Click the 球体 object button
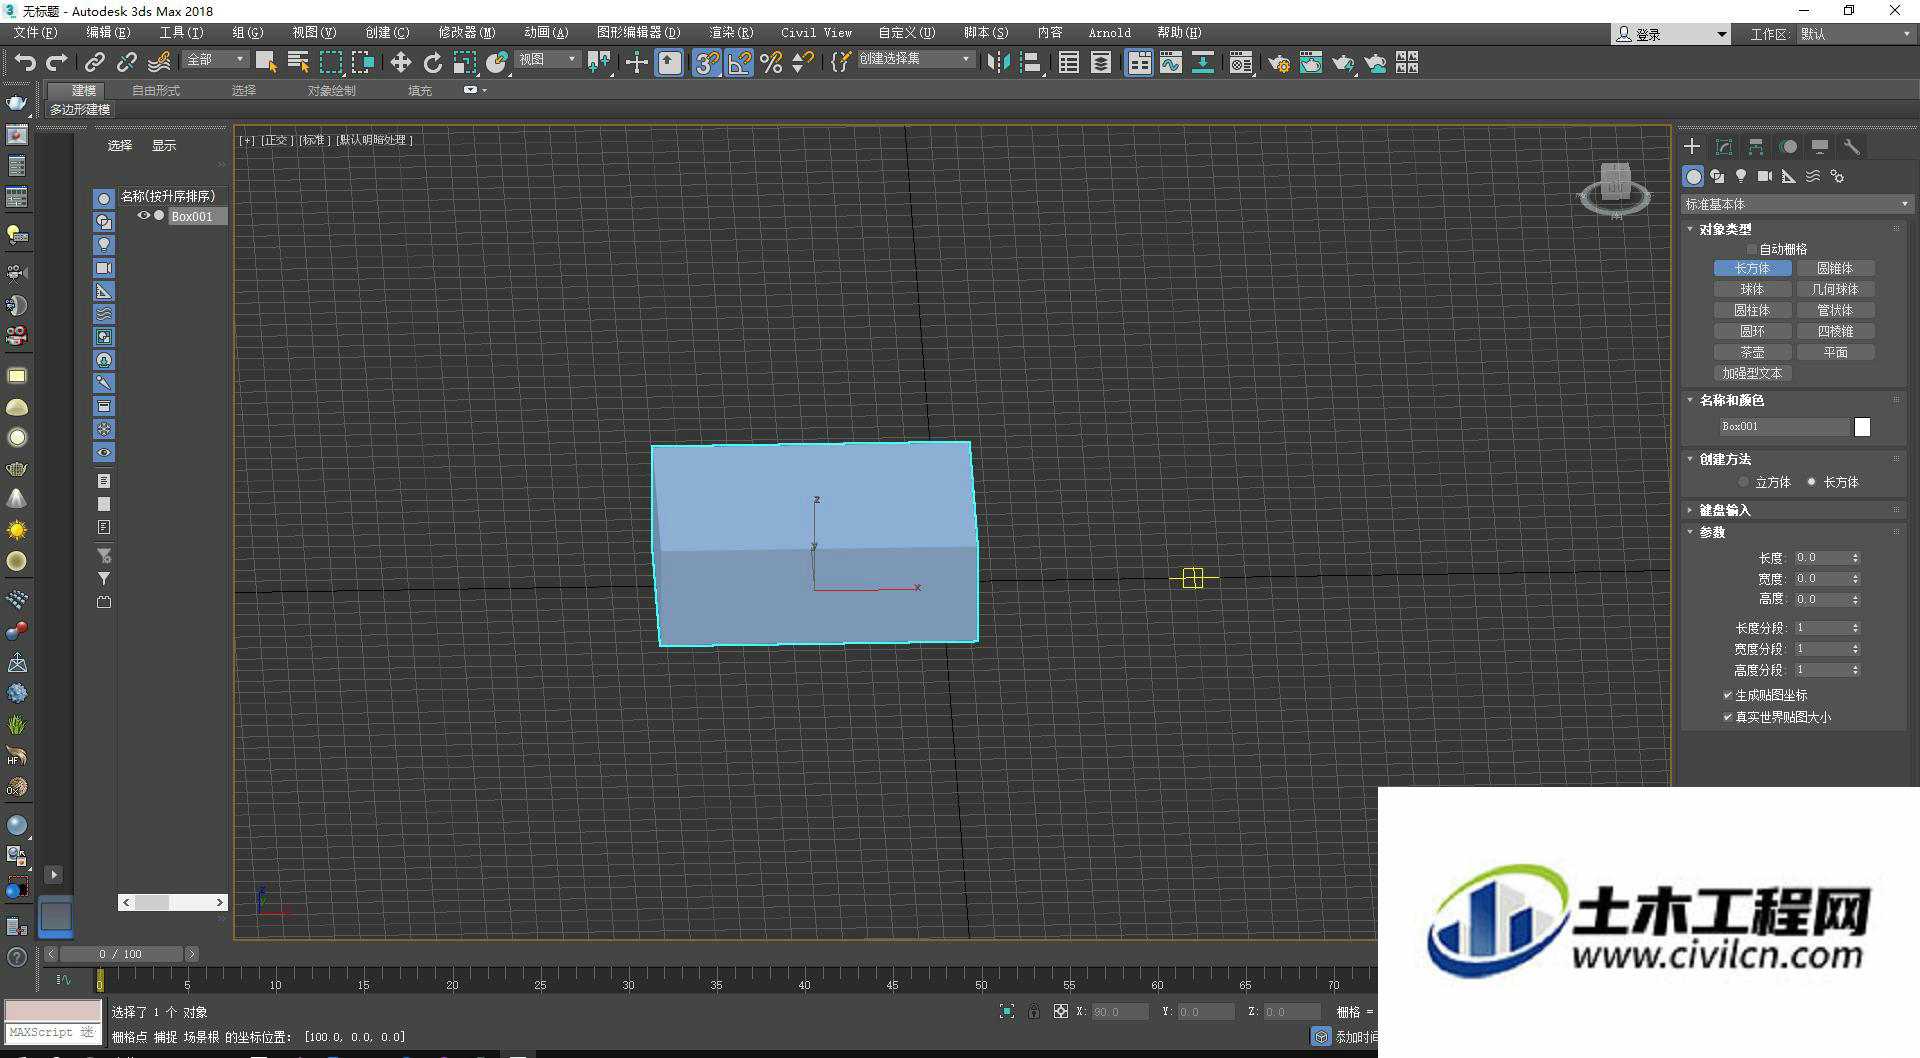Screen dimensions: 1920x1058 [x=1752, y=289]
